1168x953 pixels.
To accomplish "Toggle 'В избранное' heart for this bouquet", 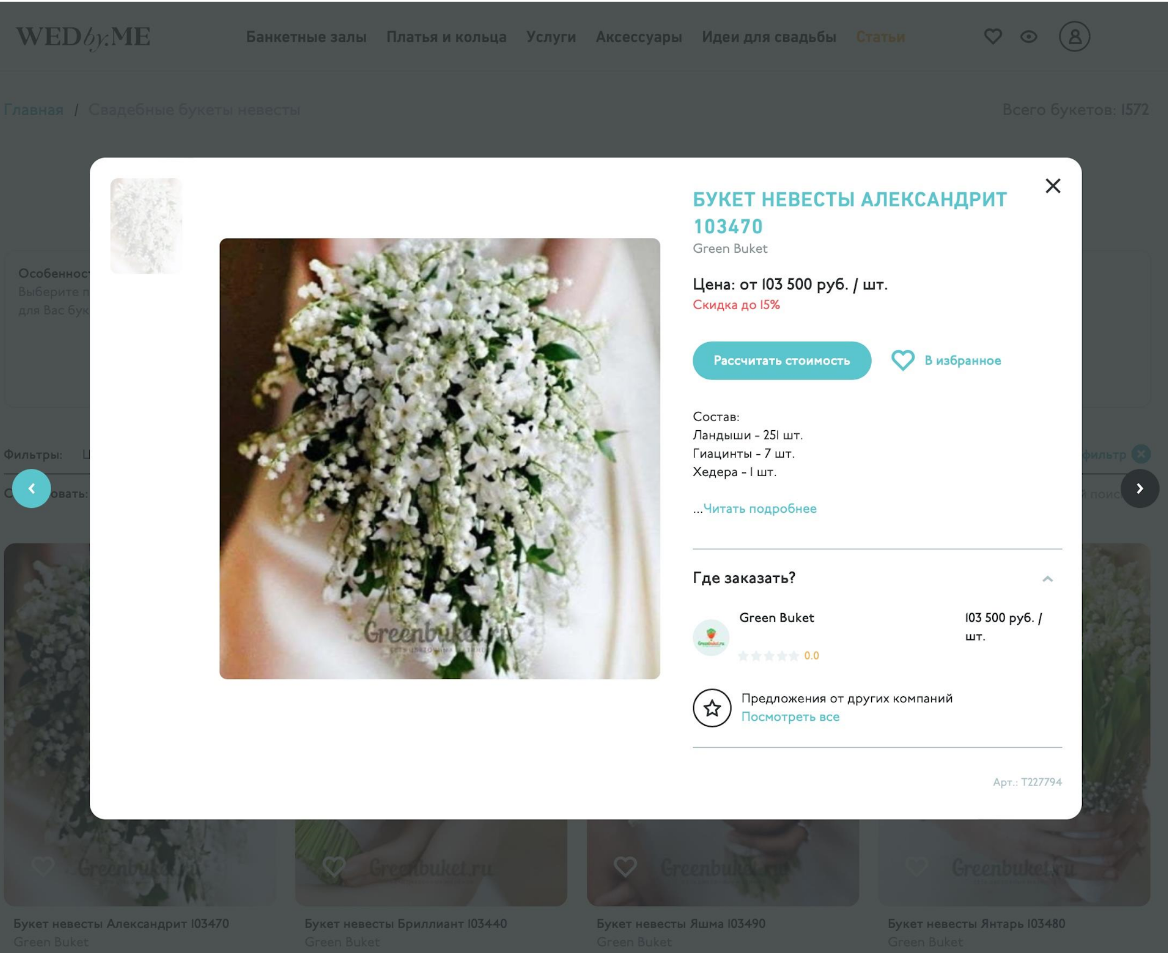I will (x=902, y=361).
